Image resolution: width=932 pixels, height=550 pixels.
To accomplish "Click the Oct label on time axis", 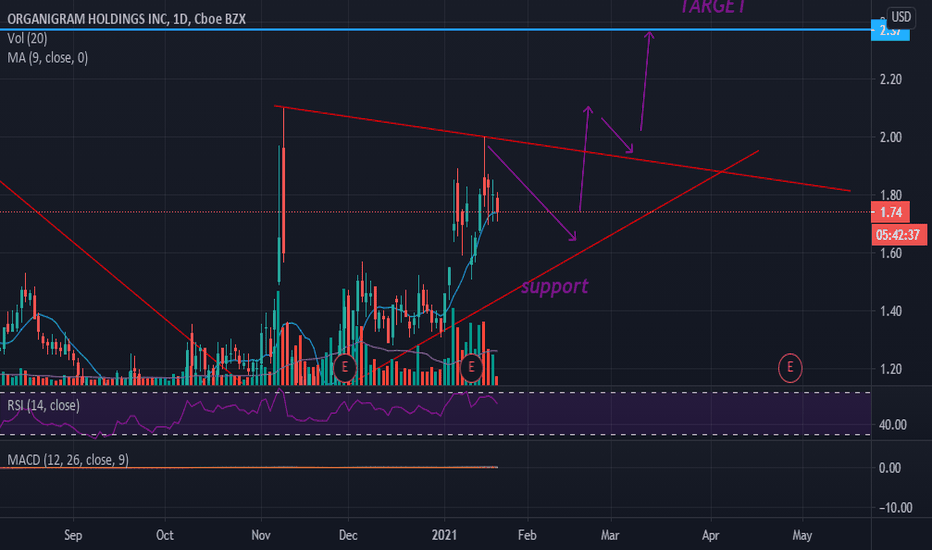I will (165, 535).
